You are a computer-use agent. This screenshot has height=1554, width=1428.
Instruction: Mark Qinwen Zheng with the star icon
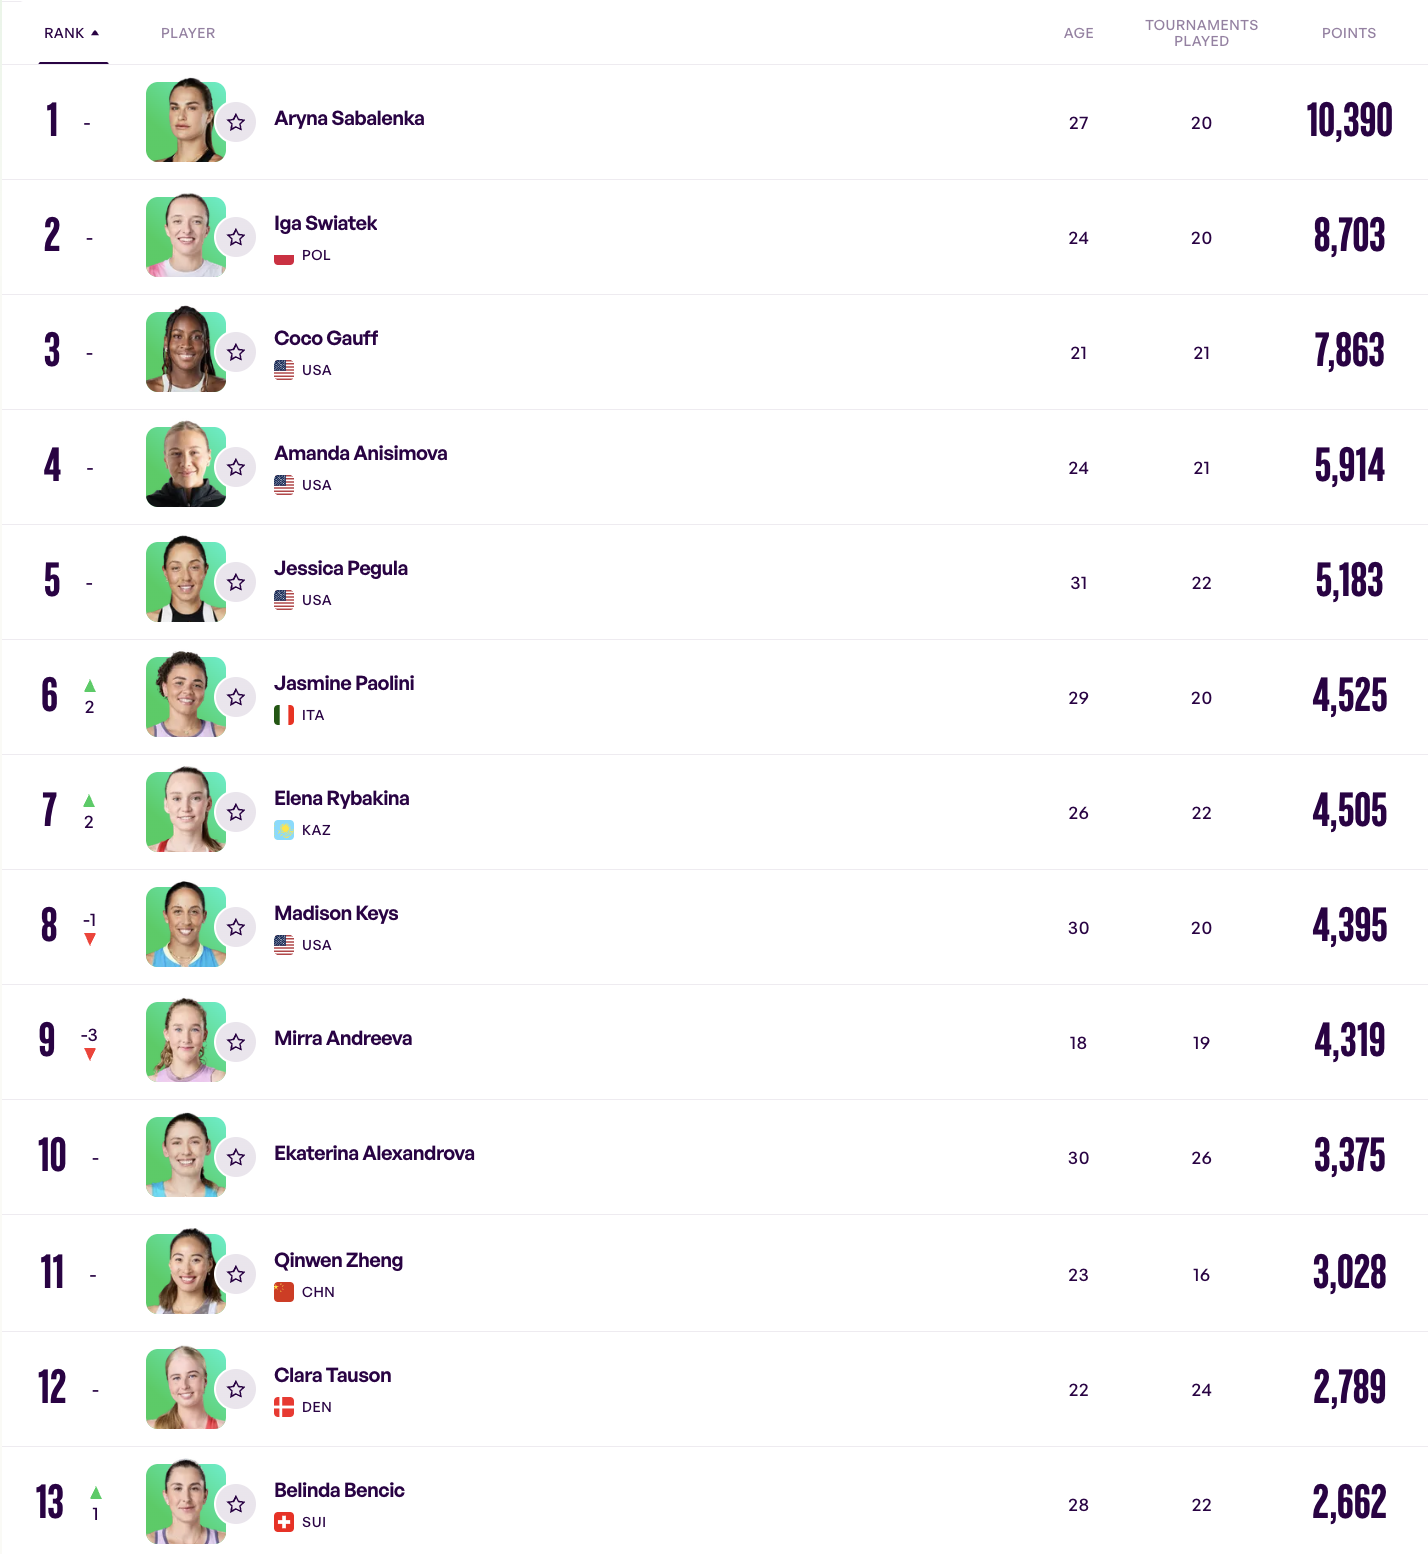click(x=236, y=1275)
